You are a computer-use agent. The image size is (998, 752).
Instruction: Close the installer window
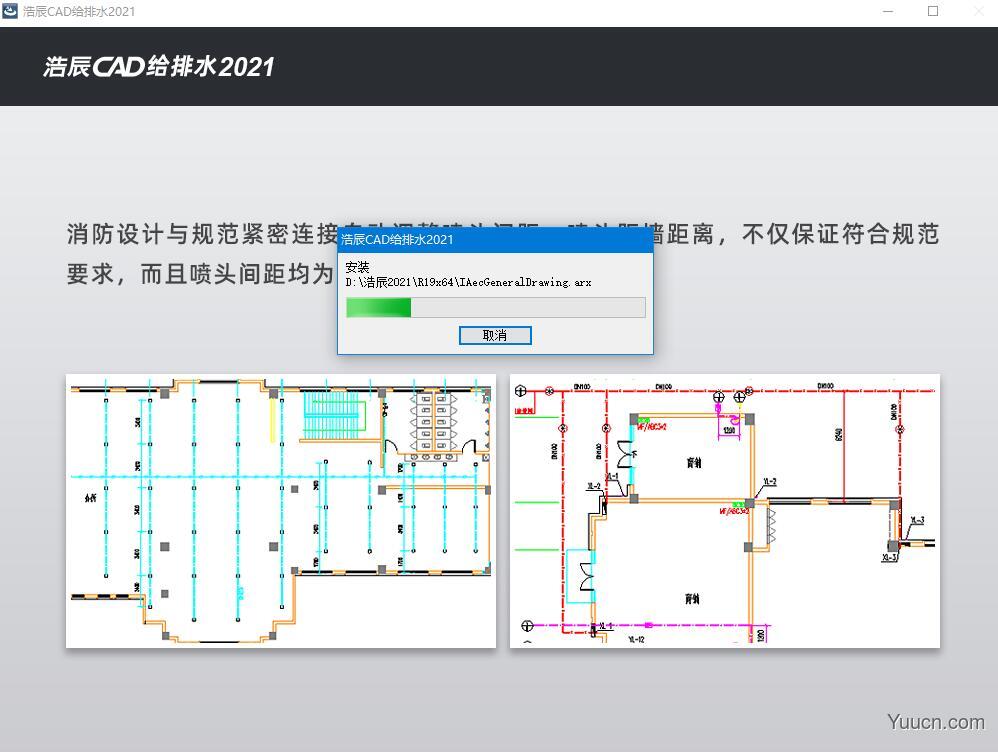(979, 11)
